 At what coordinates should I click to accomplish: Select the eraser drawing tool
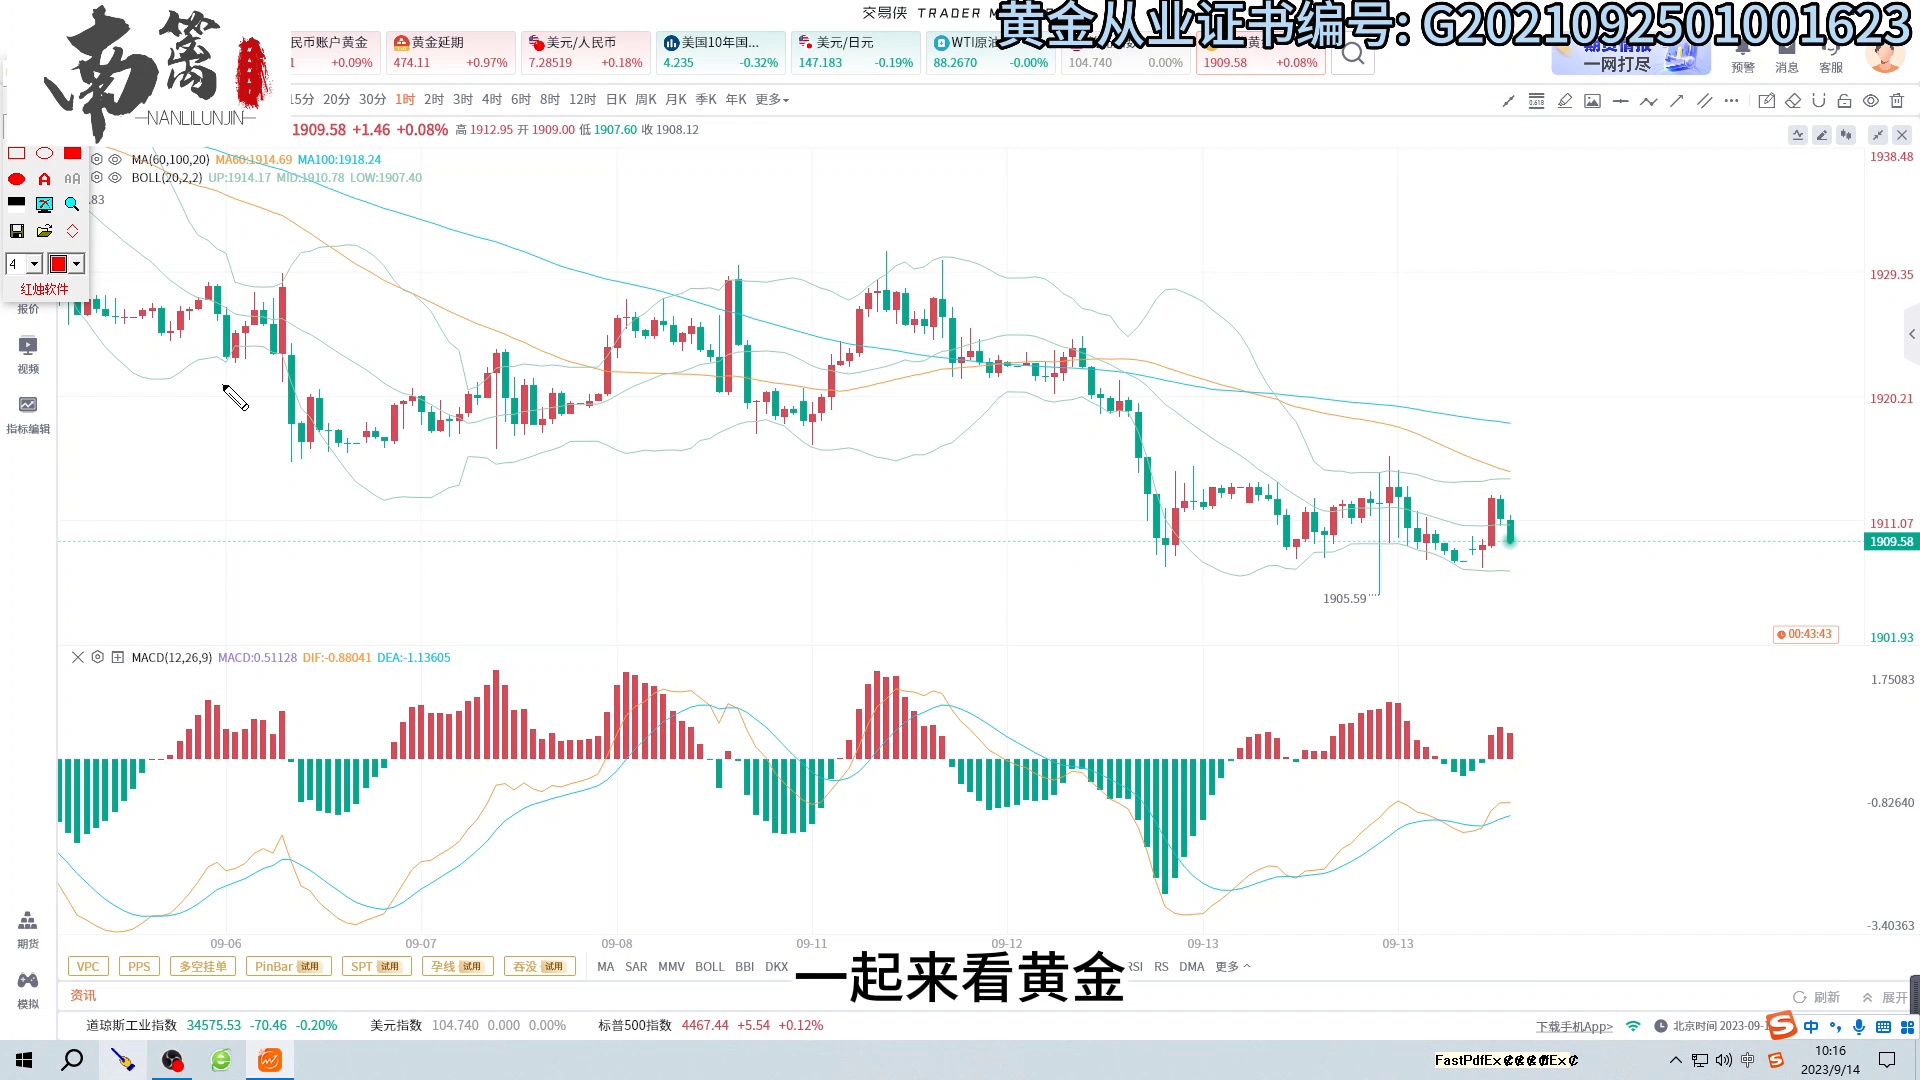[1793, 100]
